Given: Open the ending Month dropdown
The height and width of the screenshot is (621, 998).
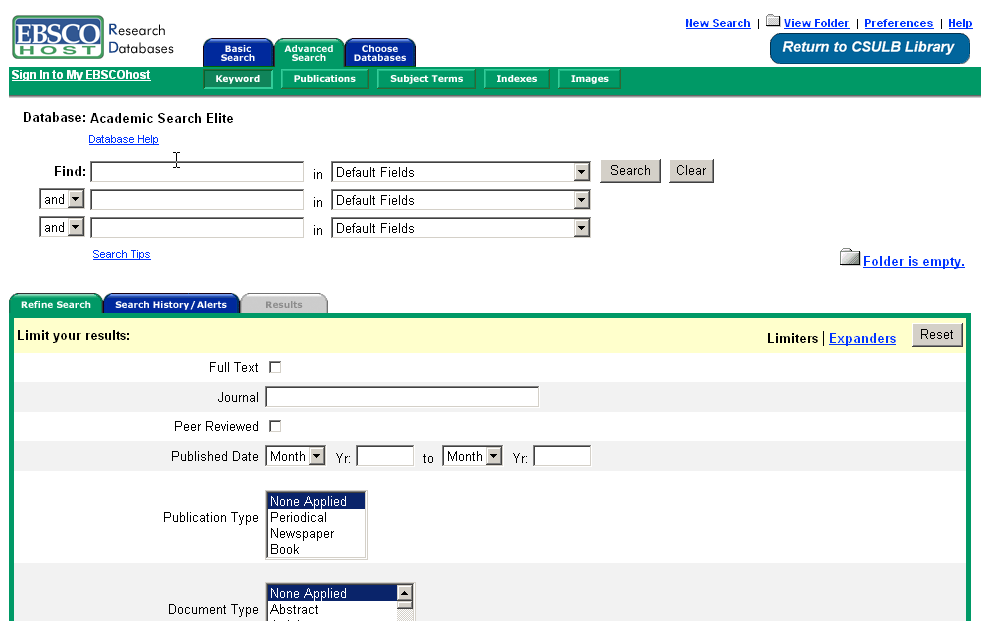Looking at the screenshot, I should pos(472,456).
